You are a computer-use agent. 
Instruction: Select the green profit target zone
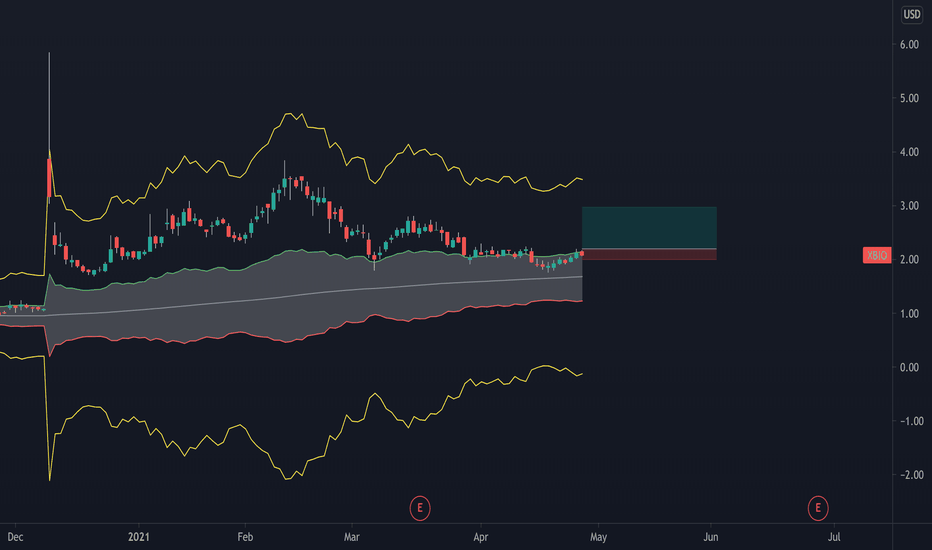coord(649,228)
